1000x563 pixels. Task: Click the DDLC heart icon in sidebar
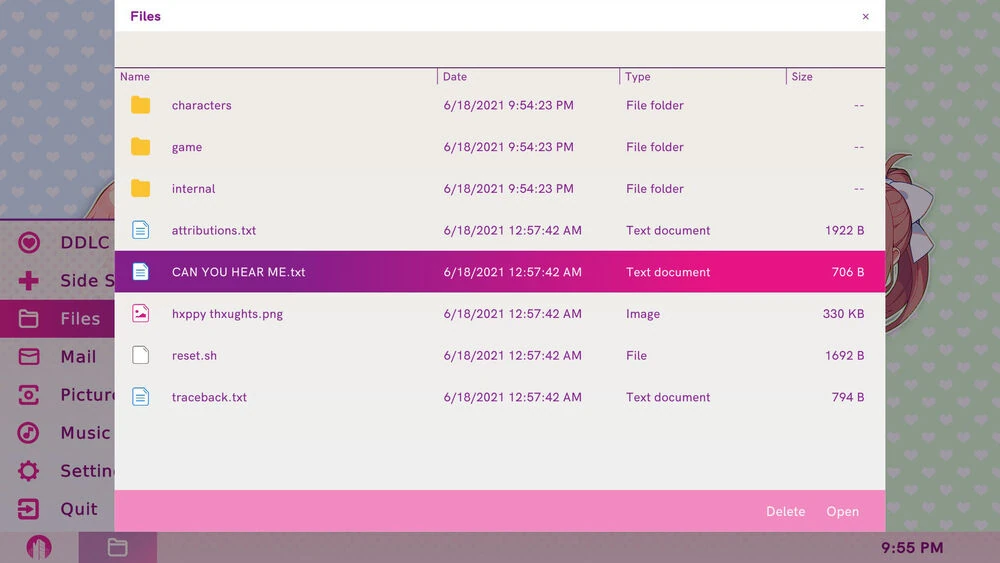point(29,242)
